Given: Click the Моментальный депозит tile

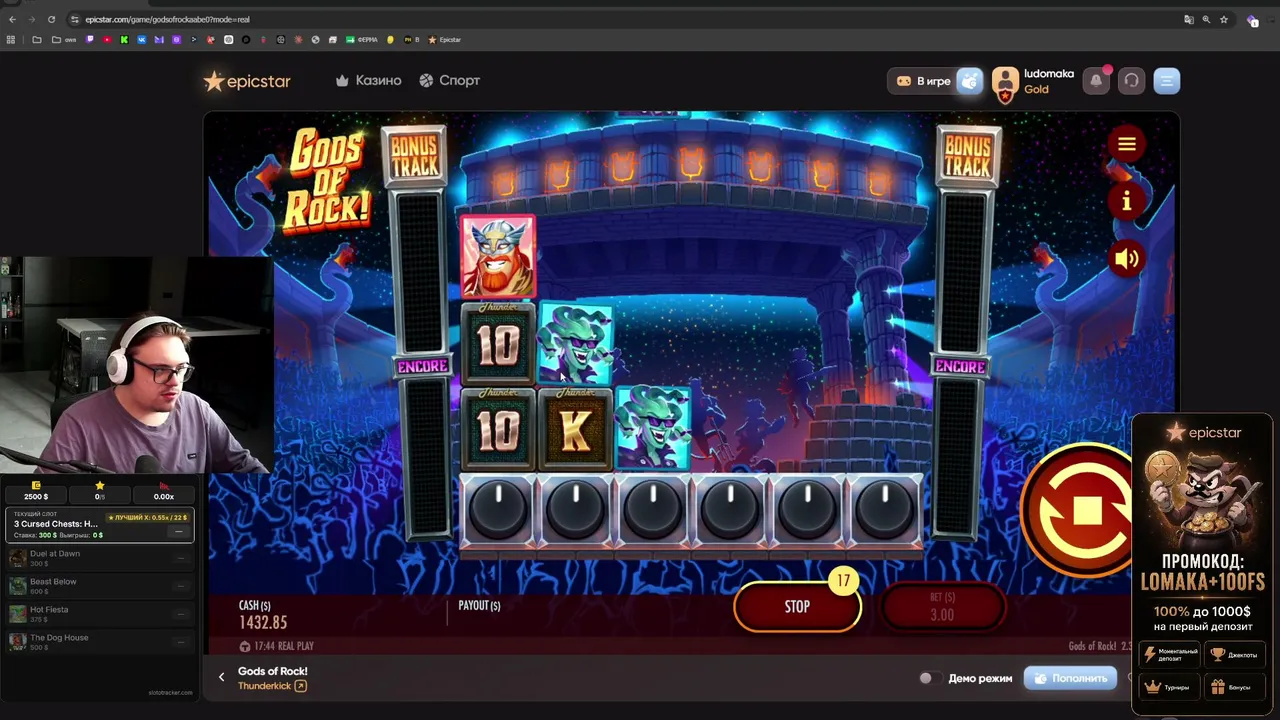Looking at the screenshot, I should tap(1170, 655).
